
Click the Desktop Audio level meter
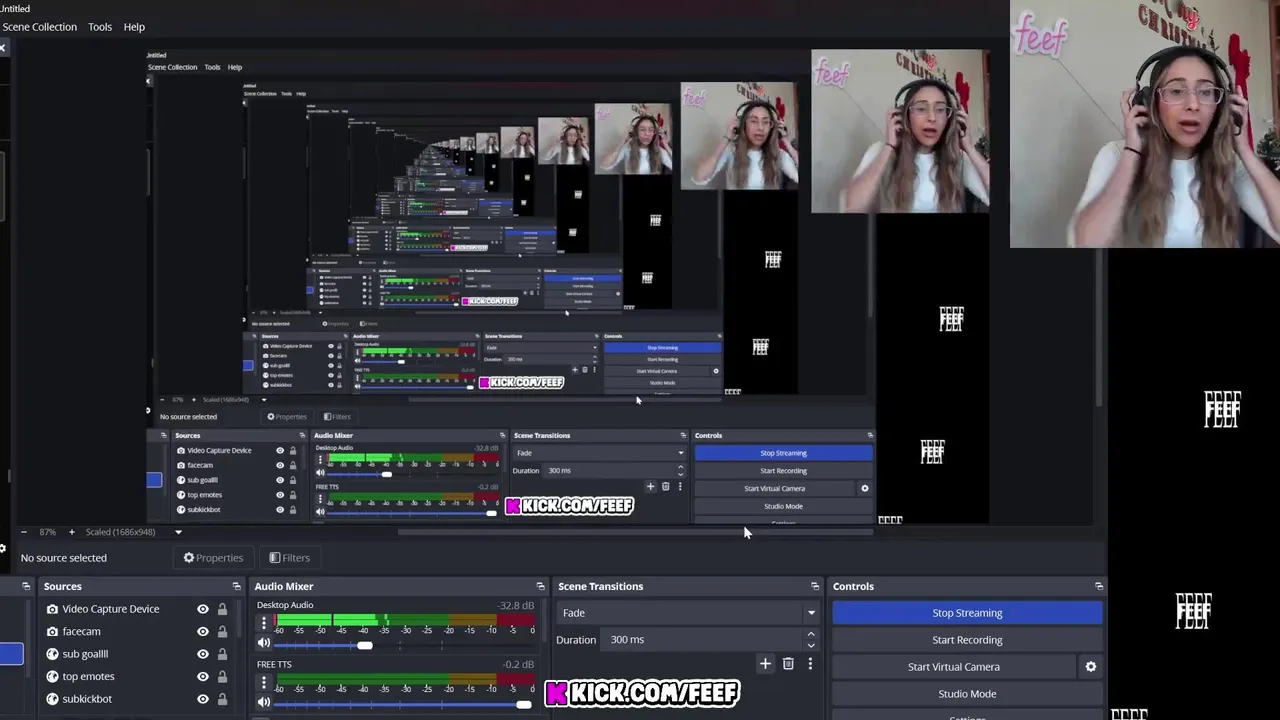pos(405,620)
